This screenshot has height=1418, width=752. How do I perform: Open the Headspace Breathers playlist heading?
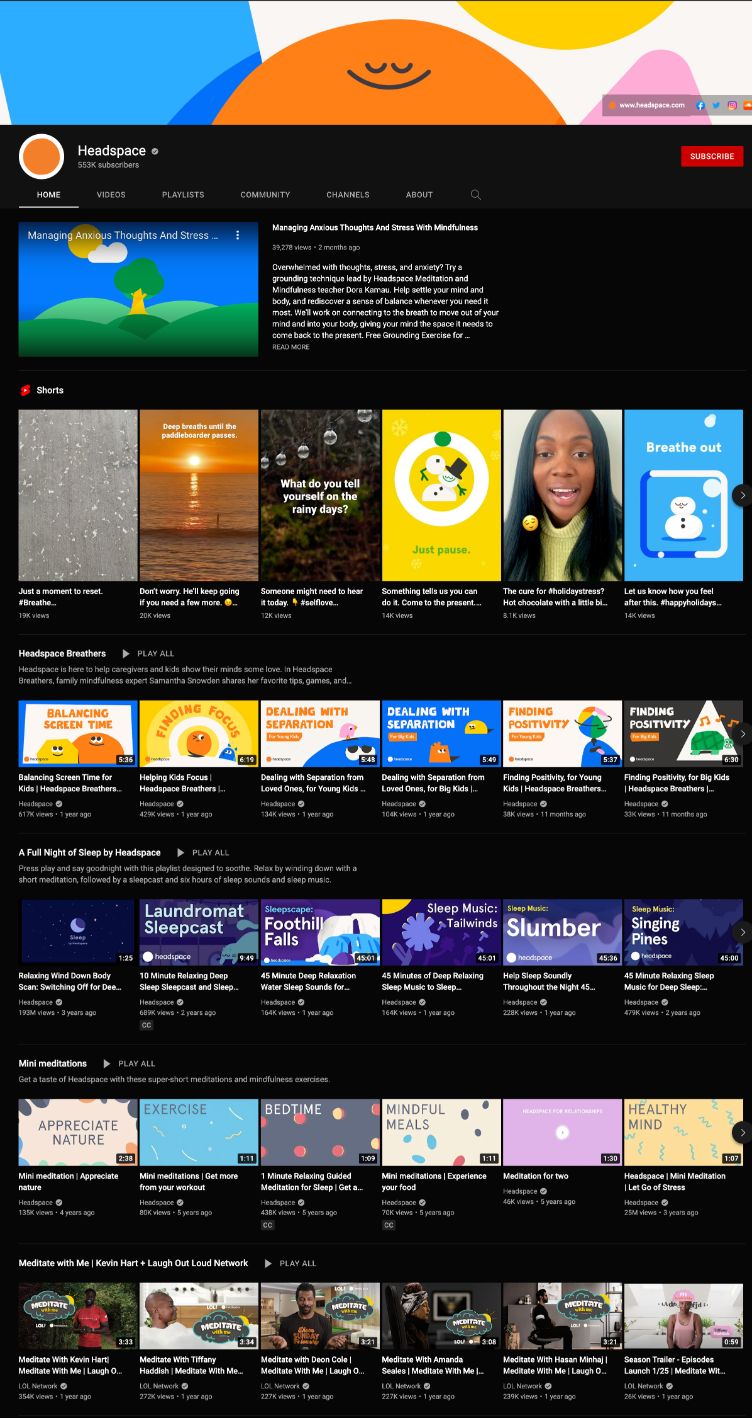point(62,654)
